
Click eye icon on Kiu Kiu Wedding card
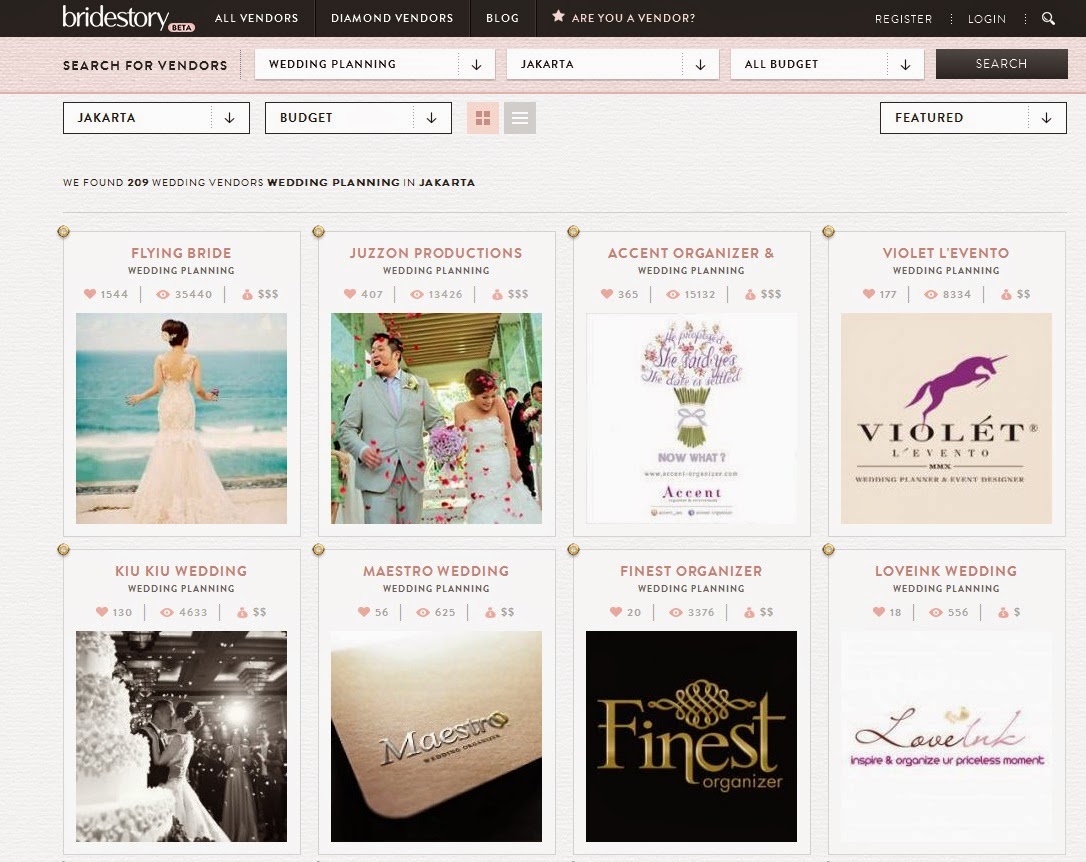click(x=167, y=612)
